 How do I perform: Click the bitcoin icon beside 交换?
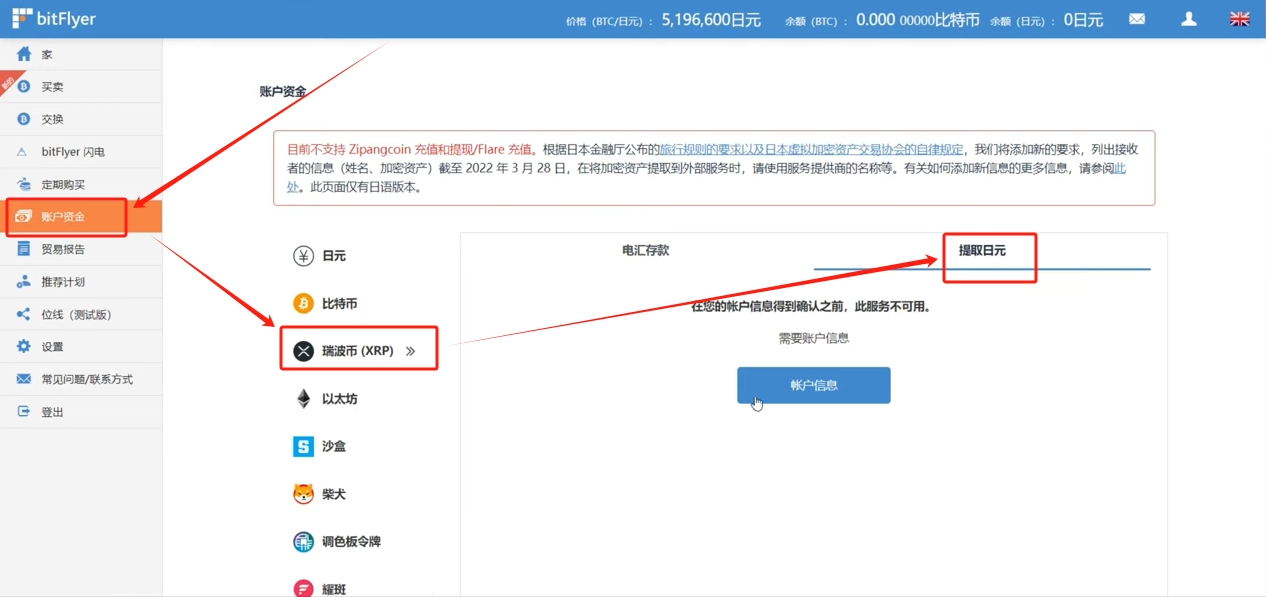click(24, 119)
